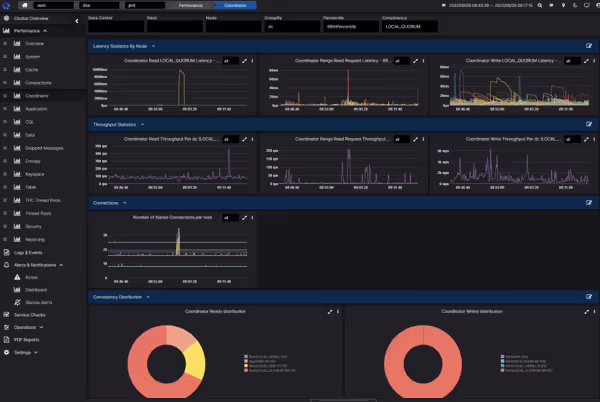Click the Silence Alerts bell icon

18,301
